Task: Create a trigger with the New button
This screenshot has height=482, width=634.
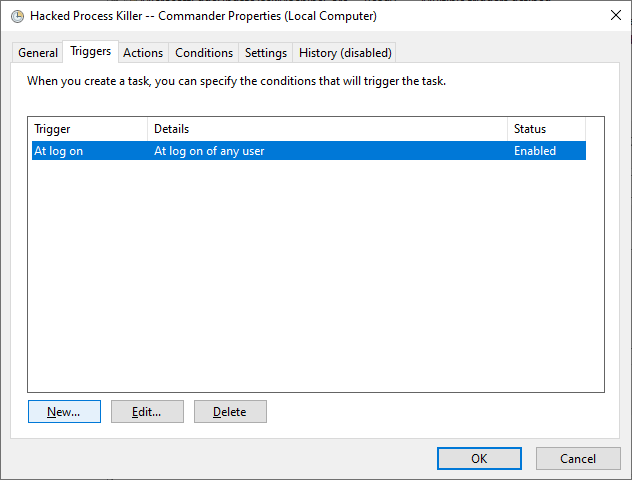Action: click(x=64, y=412)
